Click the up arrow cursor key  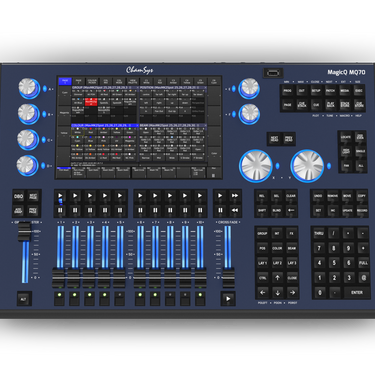[x=277, y=278]
